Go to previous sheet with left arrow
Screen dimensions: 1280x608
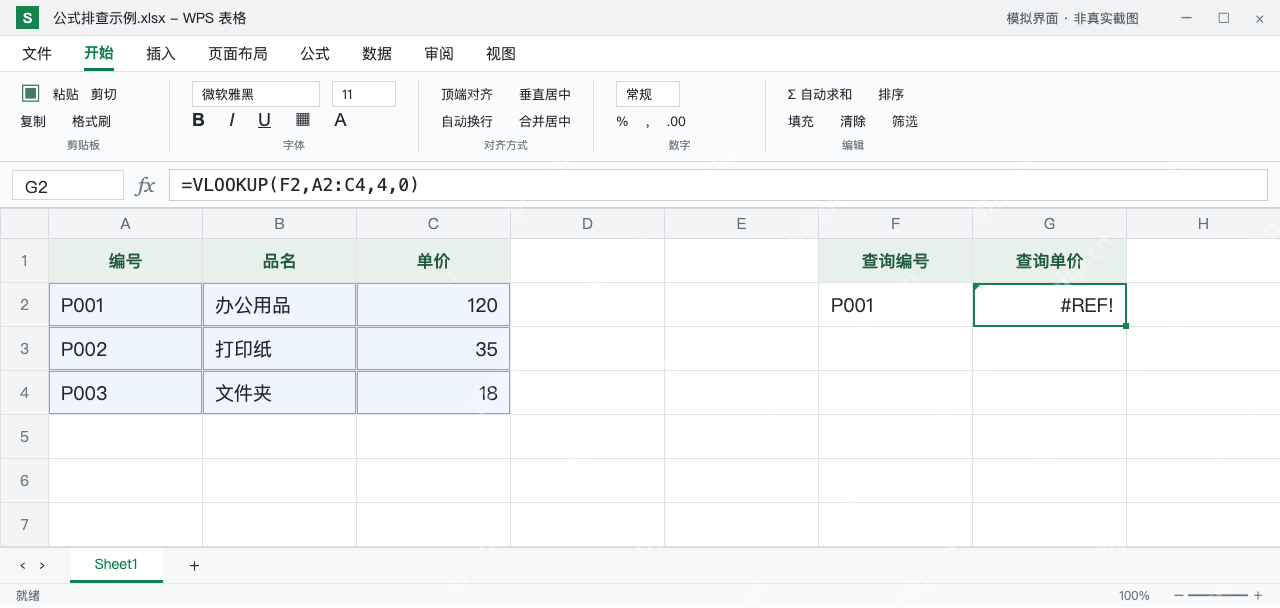(x=23, y=566)
